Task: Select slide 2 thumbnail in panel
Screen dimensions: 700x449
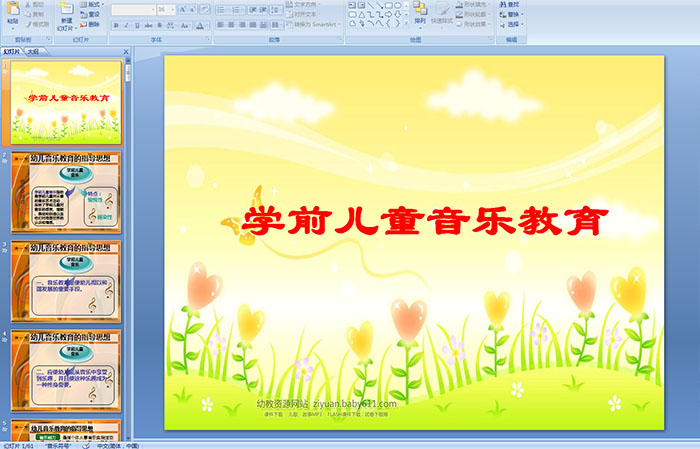Action: click(x=66, y=192)
